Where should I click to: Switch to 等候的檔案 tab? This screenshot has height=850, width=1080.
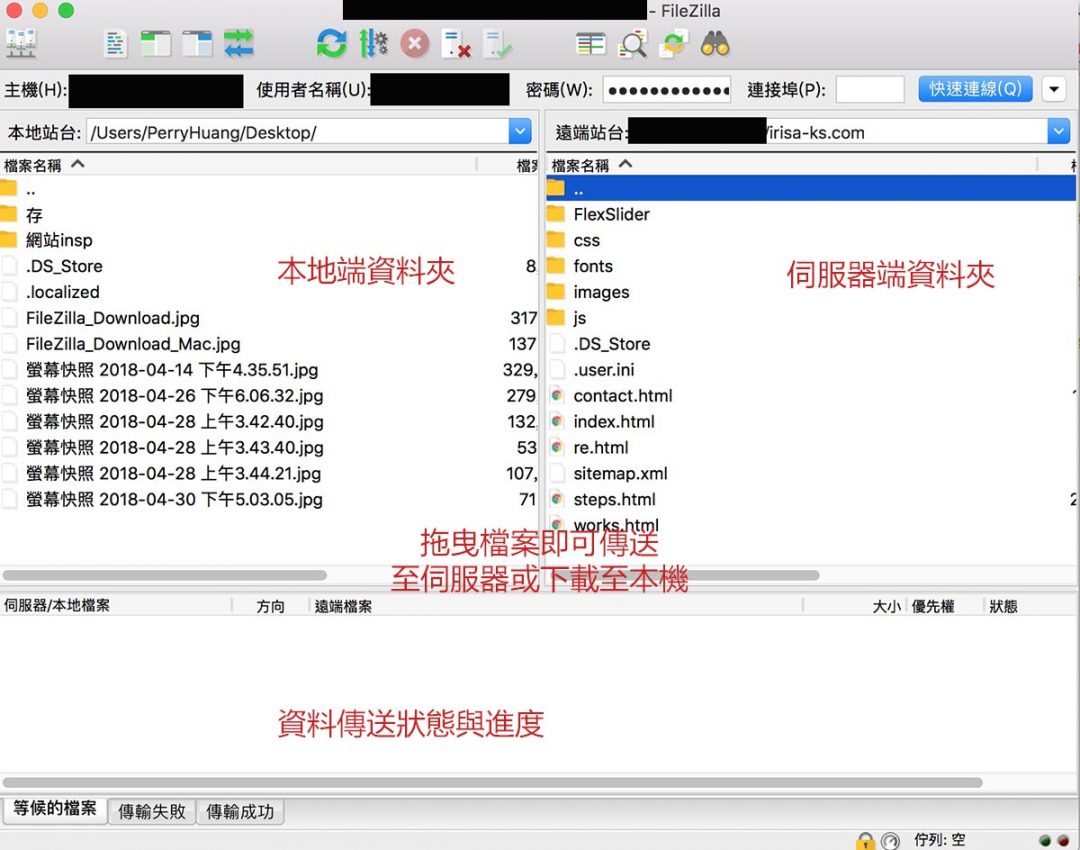pos(55,809)
